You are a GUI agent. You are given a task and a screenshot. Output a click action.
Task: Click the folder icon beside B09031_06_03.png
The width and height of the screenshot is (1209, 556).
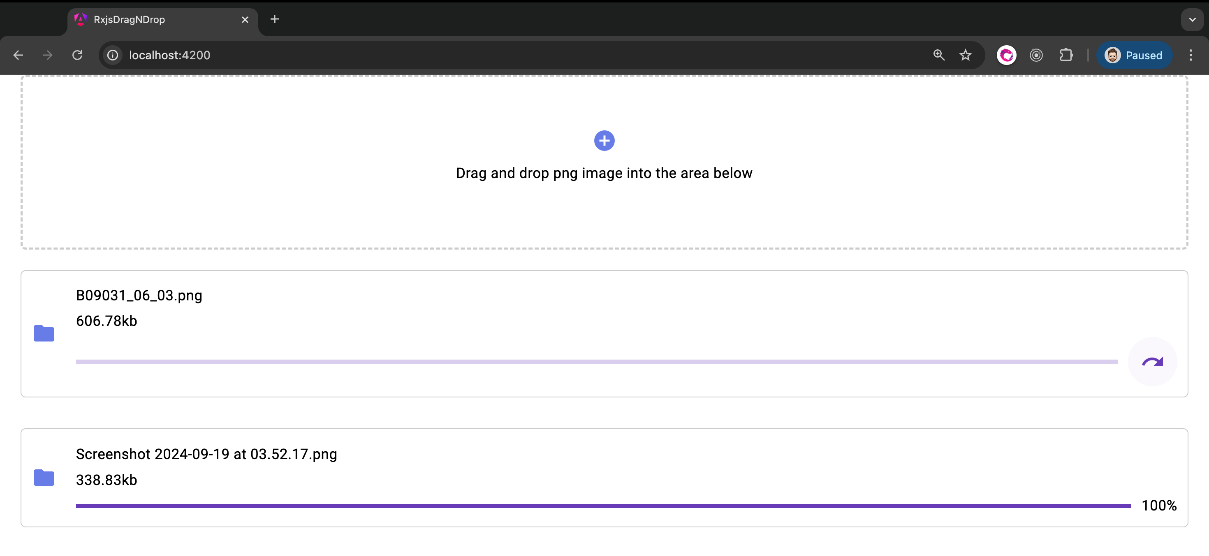44,333
